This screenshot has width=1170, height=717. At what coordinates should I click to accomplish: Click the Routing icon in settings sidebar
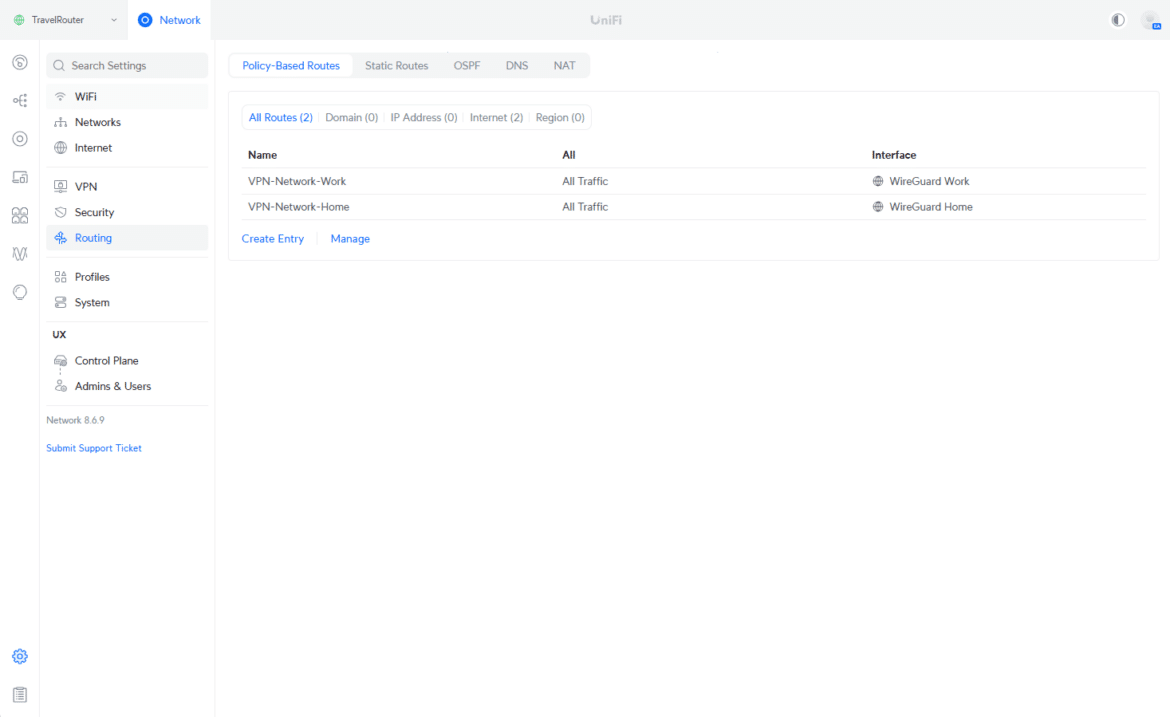[60, 238]
